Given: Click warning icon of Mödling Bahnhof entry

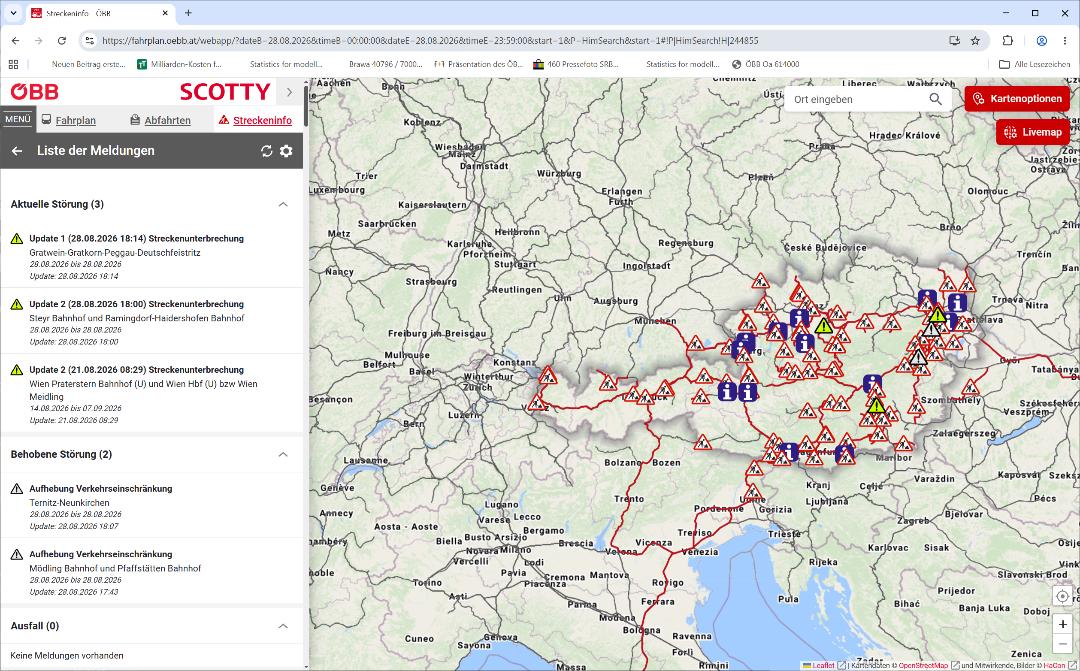Looking at the screenshot, I should coord(17,555).
